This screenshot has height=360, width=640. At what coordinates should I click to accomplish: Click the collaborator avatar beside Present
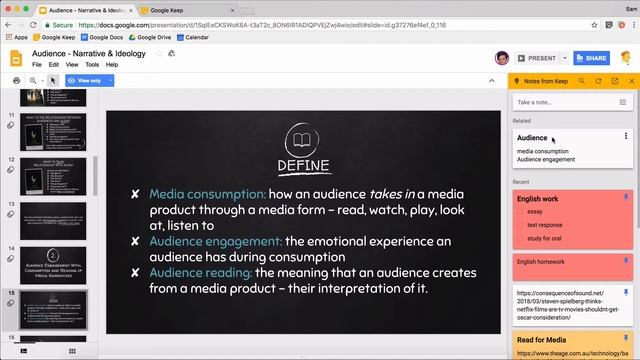[502, 58]
